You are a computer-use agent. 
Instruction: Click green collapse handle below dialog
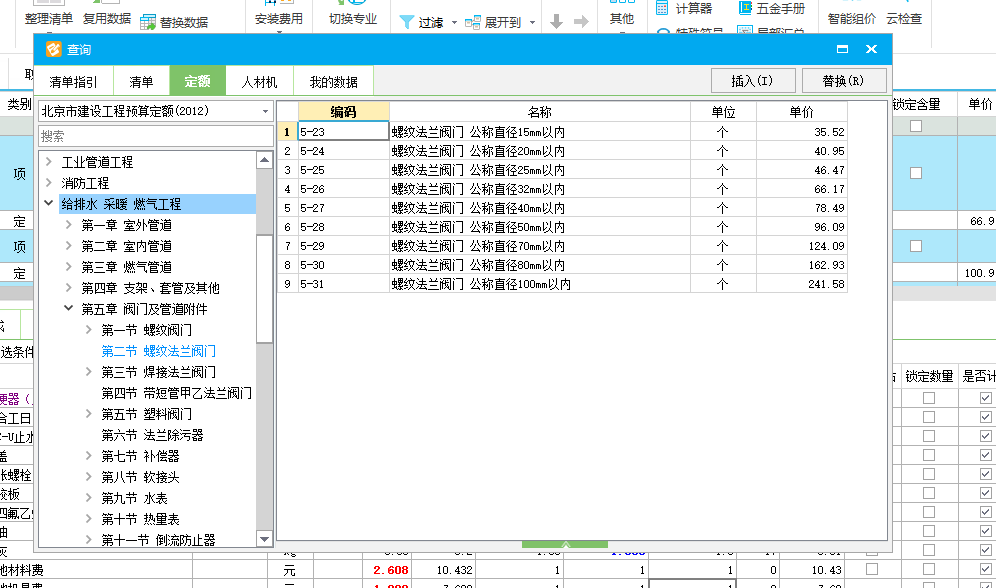[x=565, y=544]
